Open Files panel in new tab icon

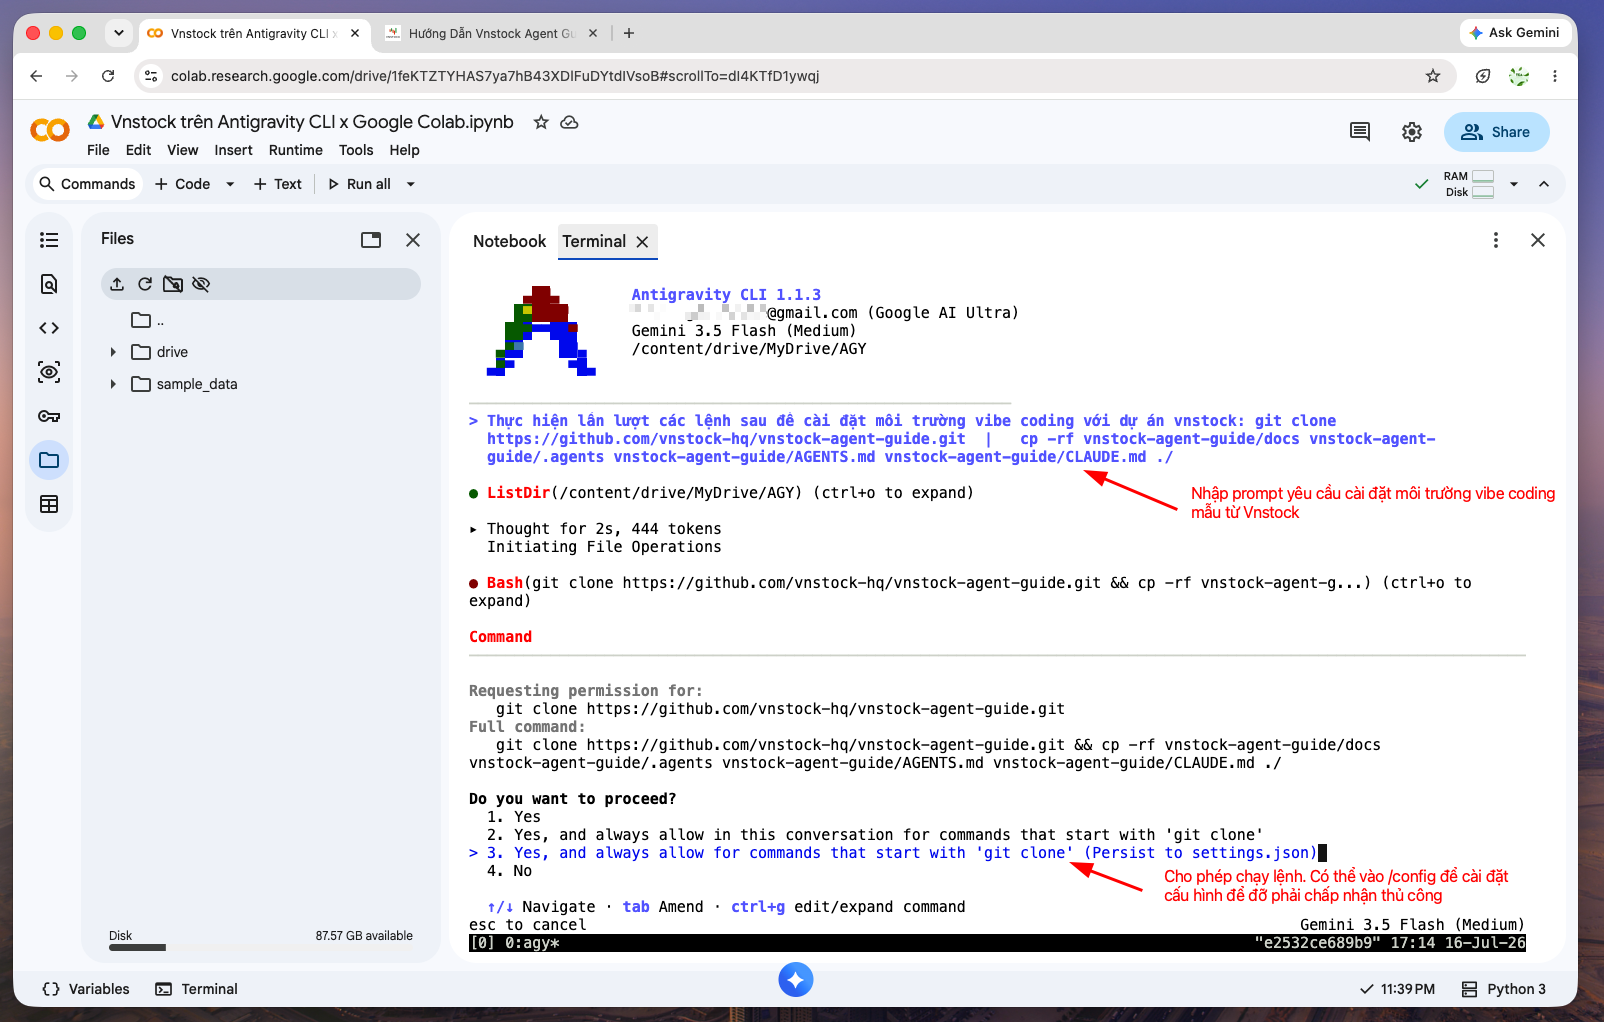tap(371, 240)
